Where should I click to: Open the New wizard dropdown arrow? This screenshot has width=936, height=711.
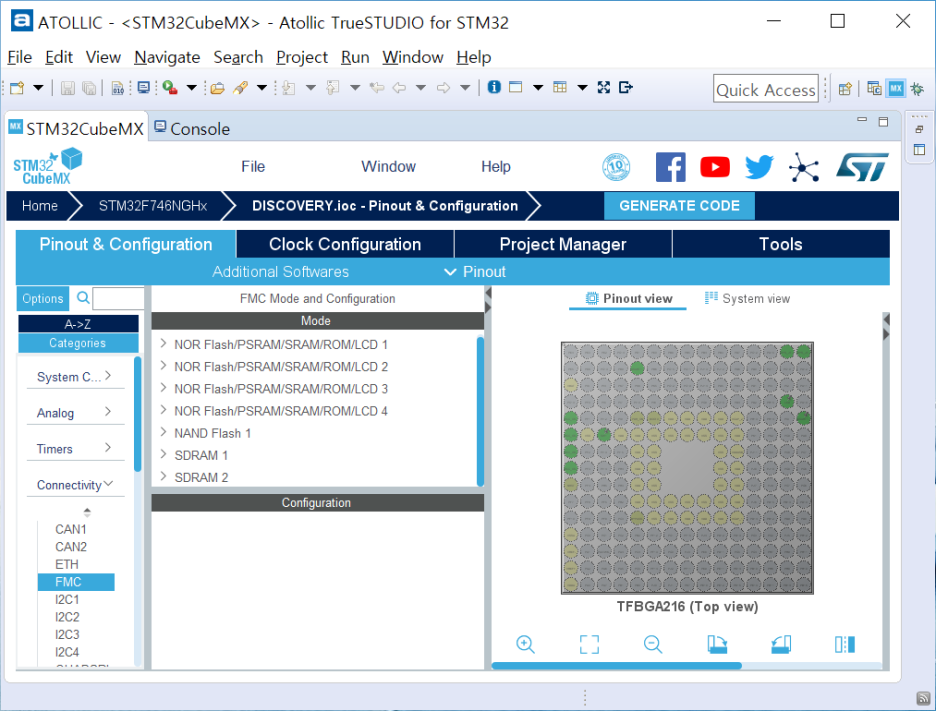click(38, 88)
